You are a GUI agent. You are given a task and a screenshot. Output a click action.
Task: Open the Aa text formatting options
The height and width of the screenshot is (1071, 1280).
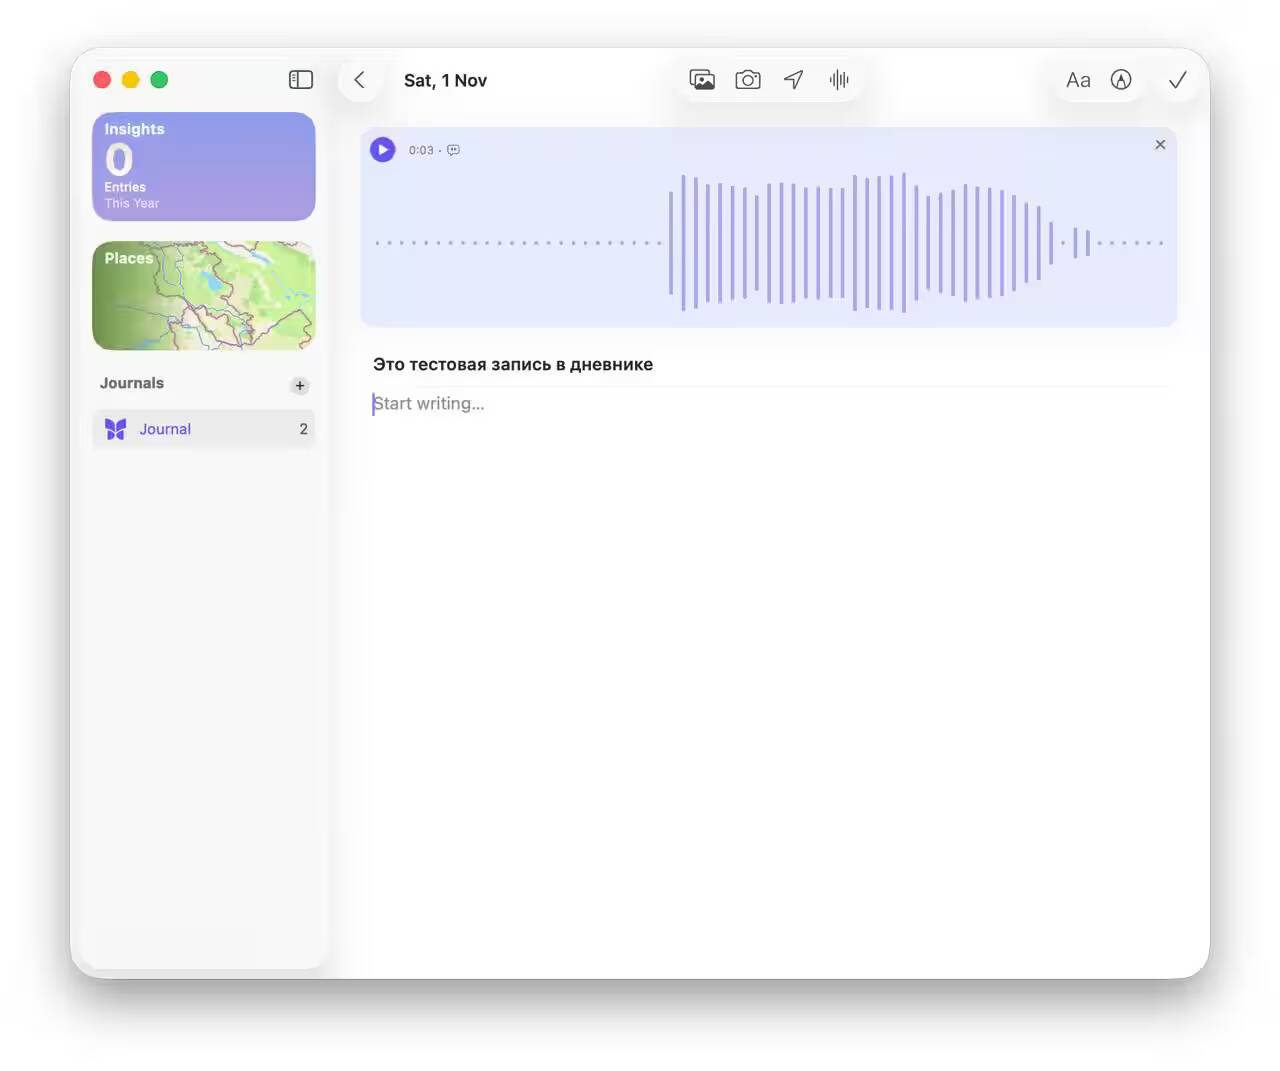(1078, 80)
